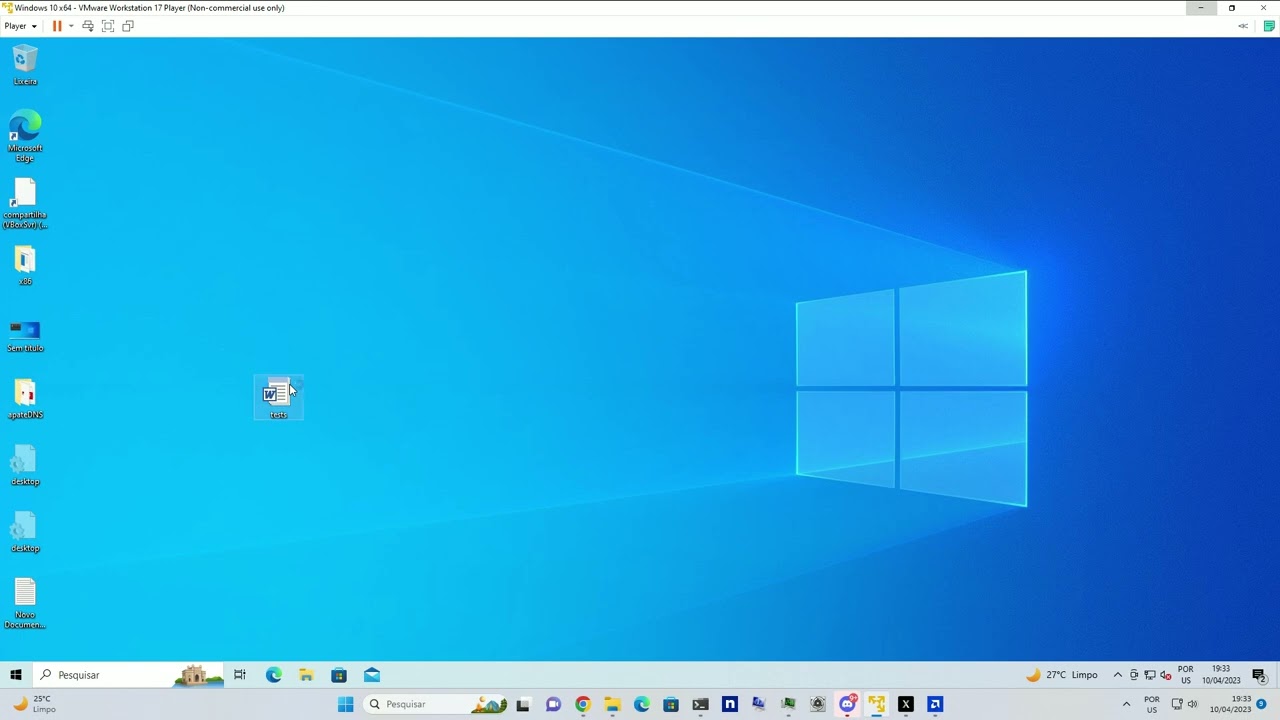This screenshot has width=1280, height=720.
Task: Open the guest Windows 10 Start button
Action: pyautogui.click(x=16, y=675)
